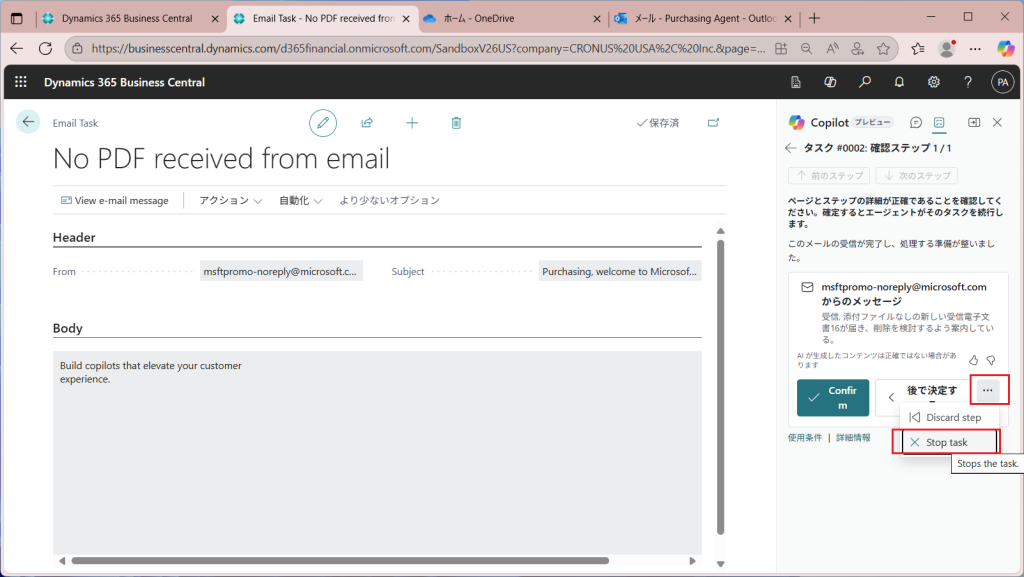The width and height of the screenshot is (1024, 577).
Task: Open the Business Central app launcher waffle
Action: (21, 82)
